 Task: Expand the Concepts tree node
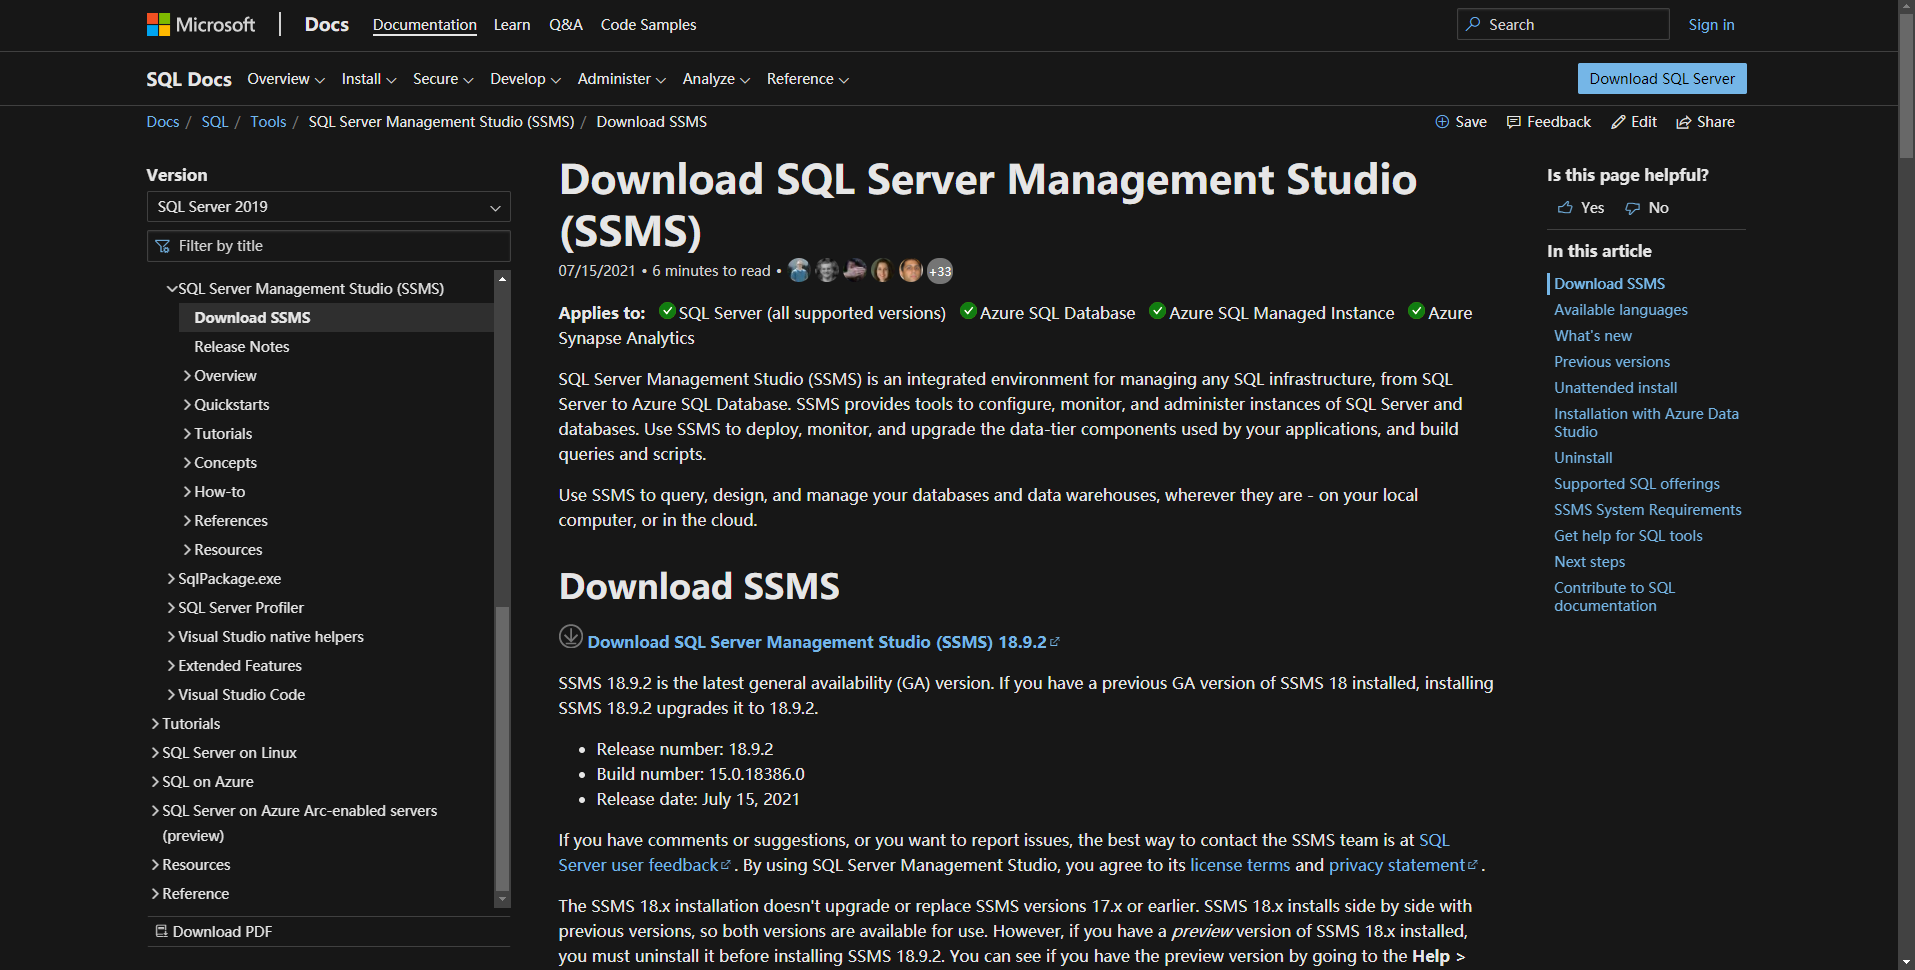tap(187, 463)
